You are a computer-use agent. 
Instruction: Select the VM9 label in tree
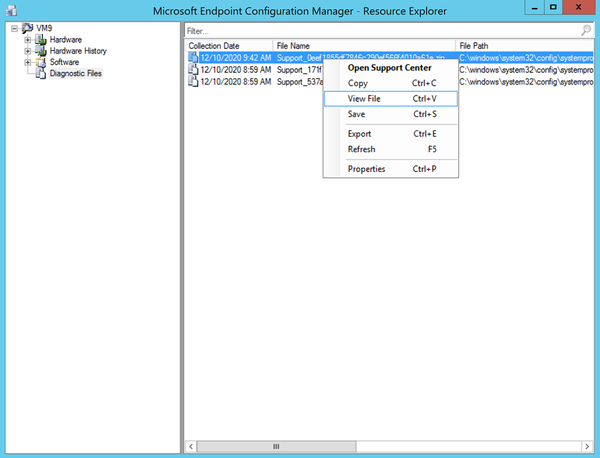(x=44, y=28)
